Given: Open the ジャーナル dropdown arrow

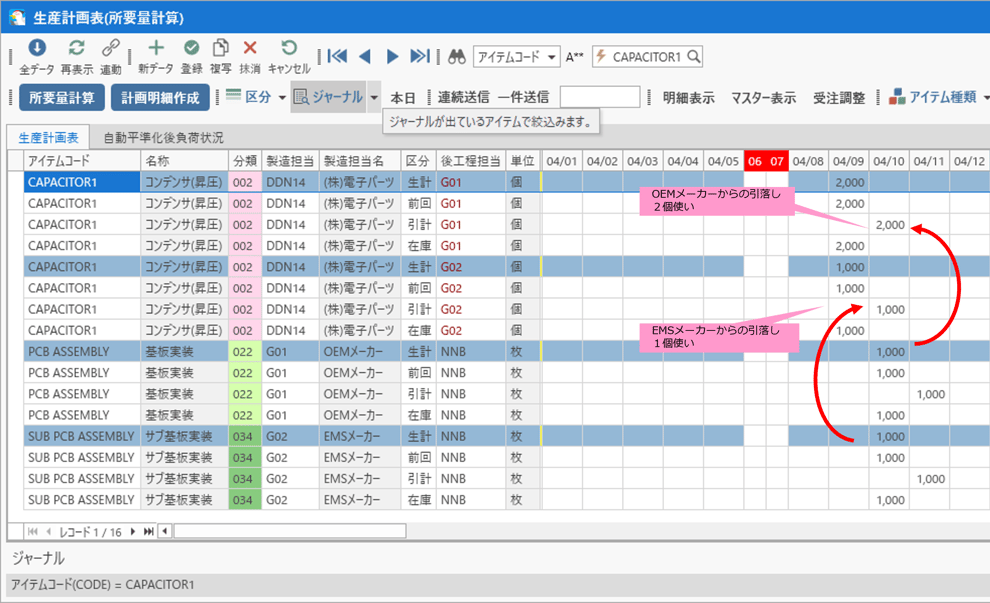Looking at the screenshot, I should tap(374, 98).
